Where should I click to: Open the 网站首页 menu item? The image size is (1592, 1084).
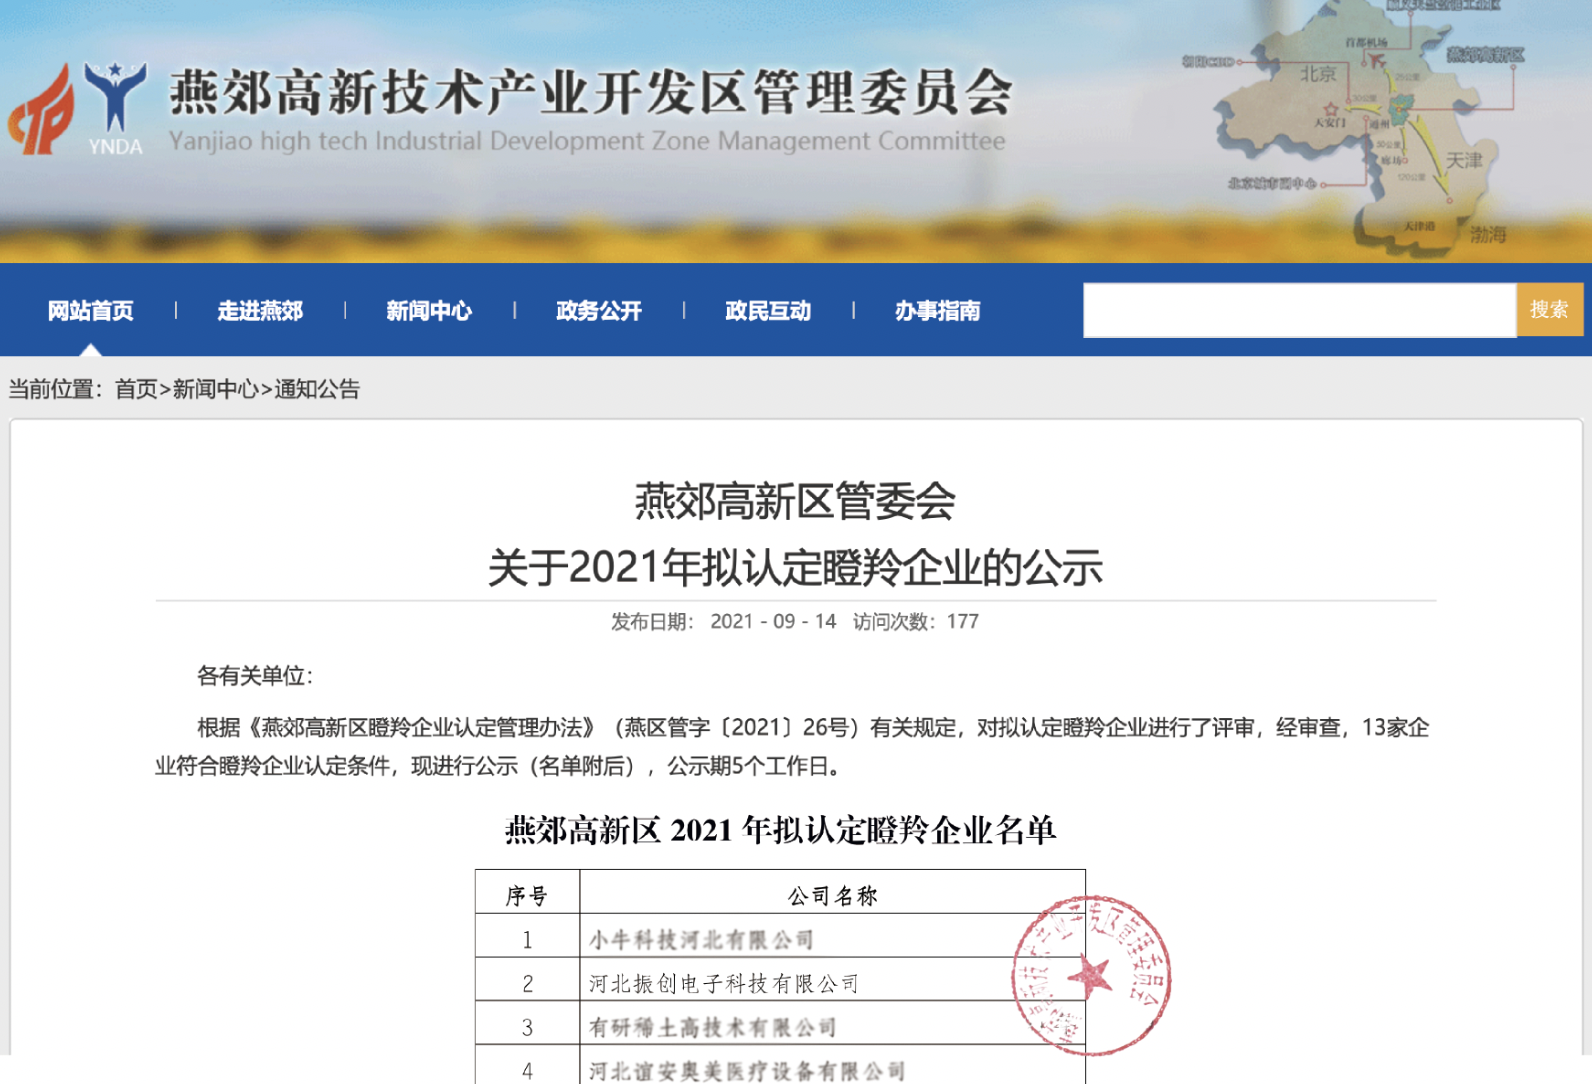(90, 311)
